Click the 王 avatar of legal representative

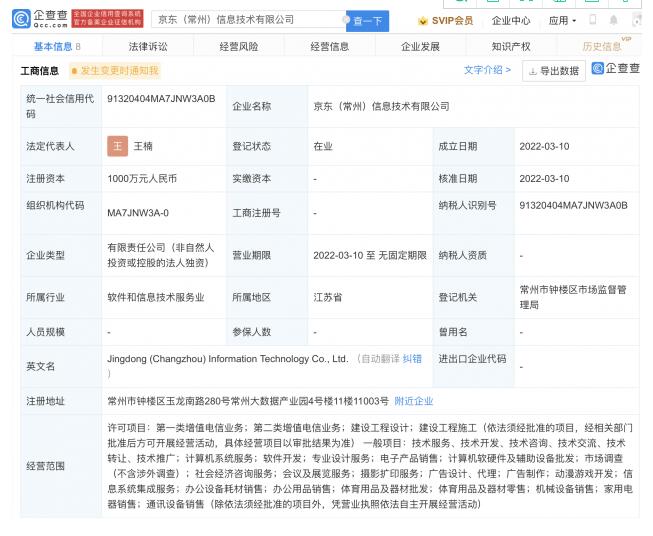[x=118, y=145]
